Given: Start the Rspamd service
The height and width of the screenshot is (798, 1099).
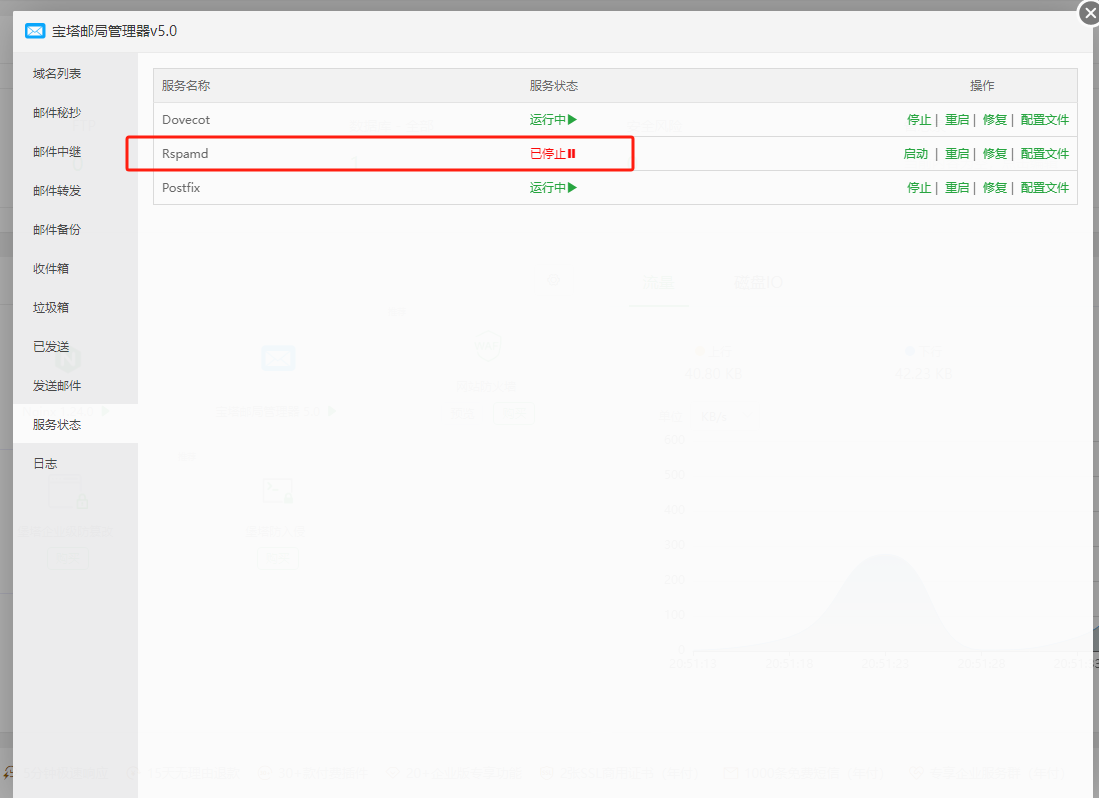Looking at the screenshot, I should (915, 153).
